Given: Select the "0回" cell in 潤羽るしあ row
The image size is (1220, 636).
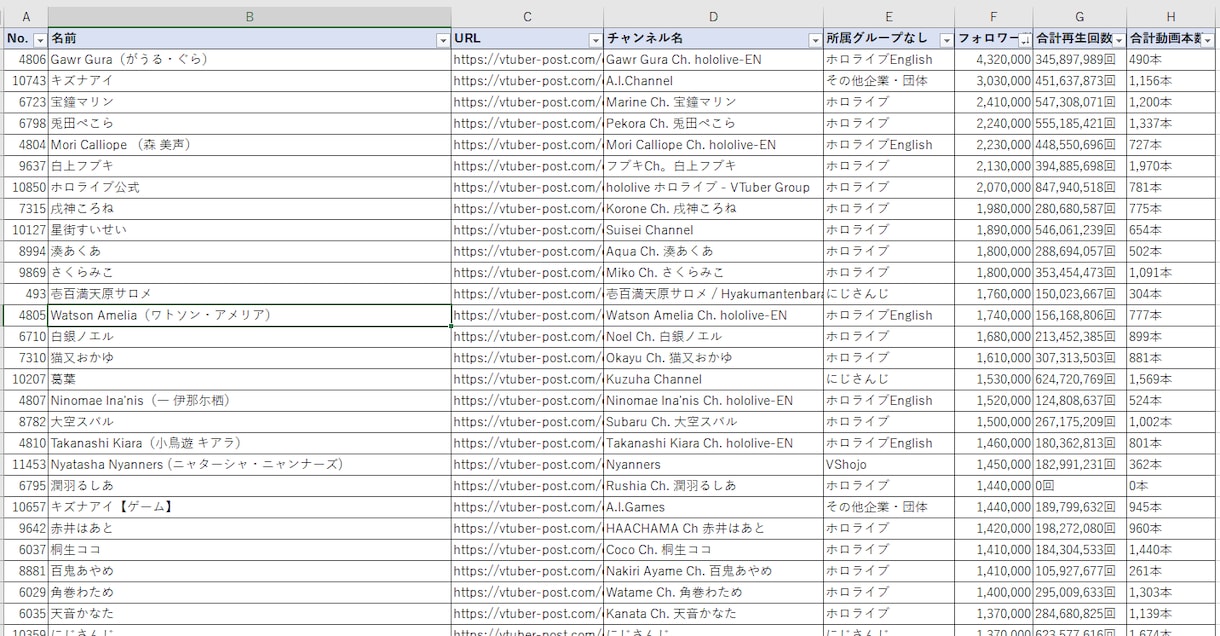Looking at the screenshot, I should 1080,486.
